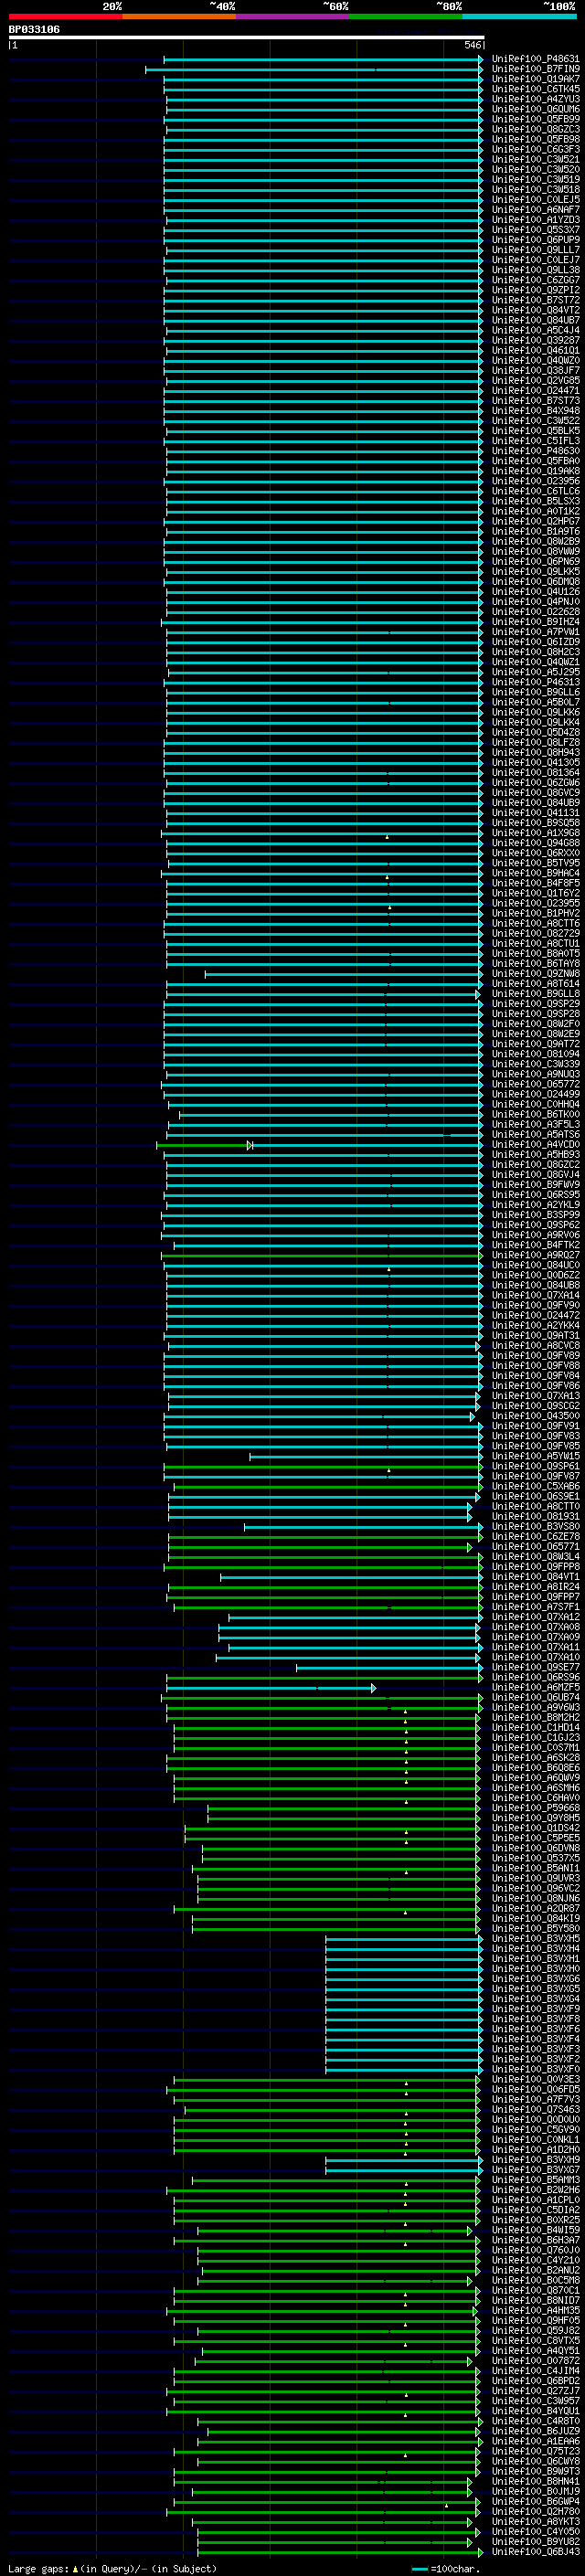Click the UniRef100_Q4U126 label

[x=535, y=592]
